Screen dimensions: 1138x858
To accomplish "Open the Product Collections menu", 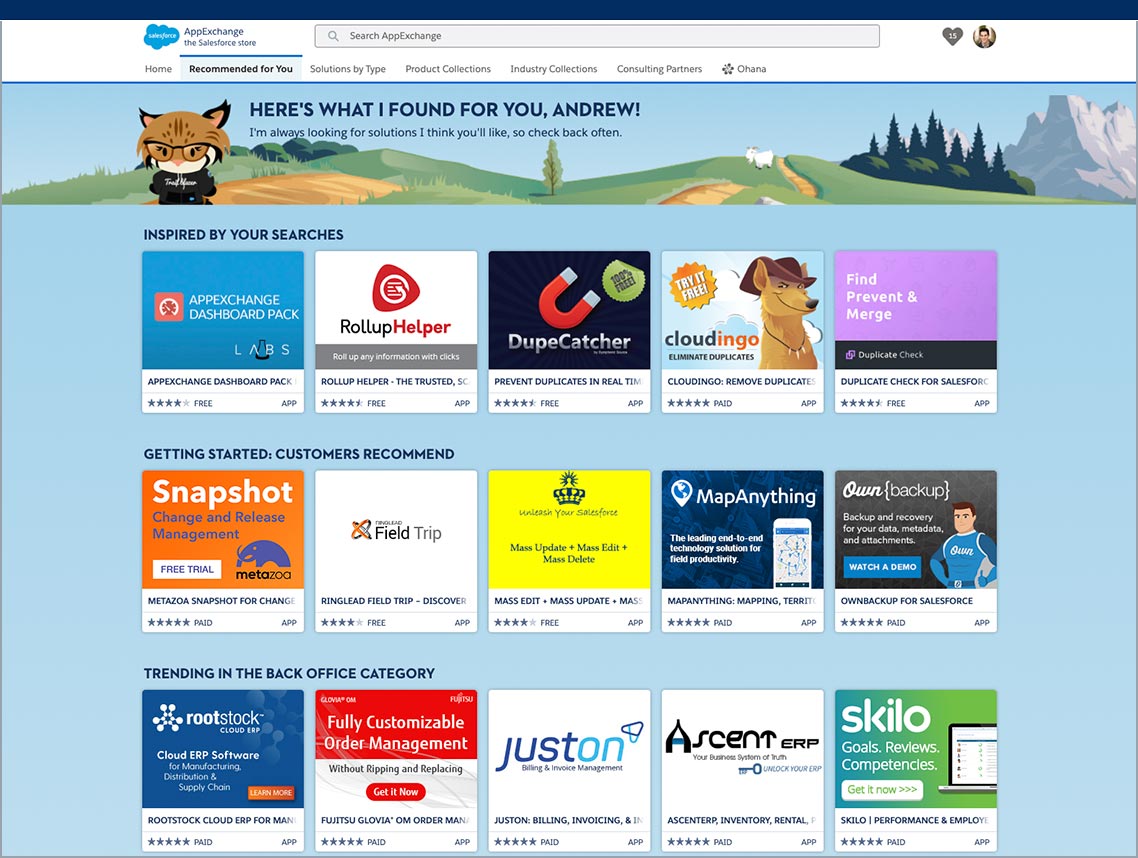I will pos(447,69).
